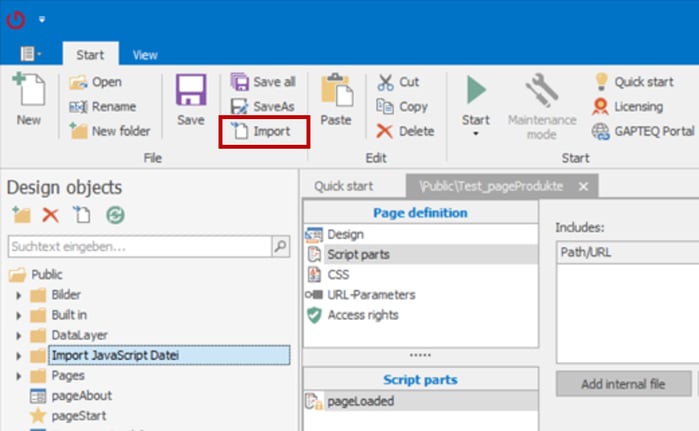The image size is (699, 431).
Task: Expand the DataLayer folder
Action: pos(19,336)
